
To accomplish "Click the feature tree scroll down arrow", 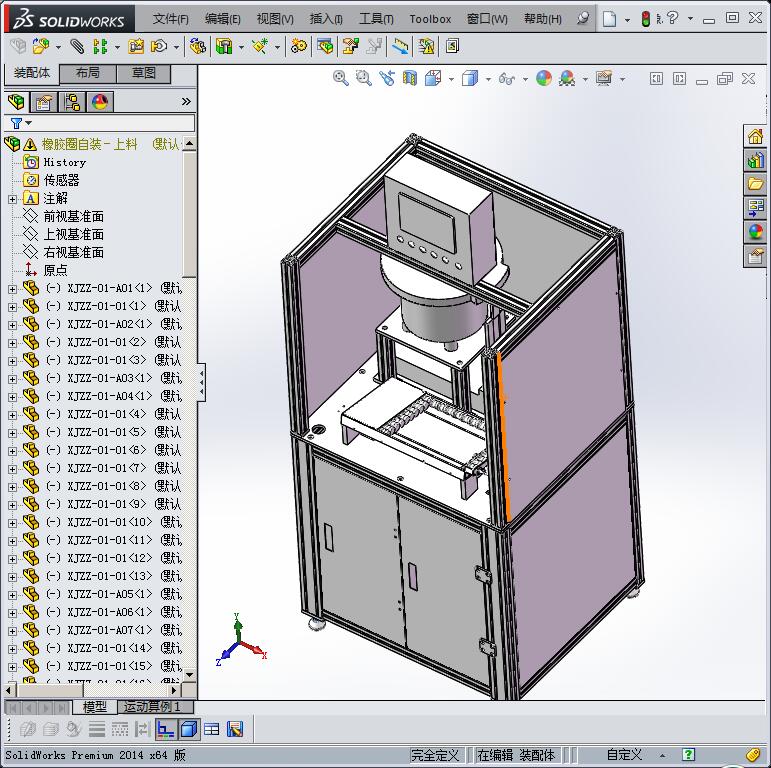I will pos(189,675).
